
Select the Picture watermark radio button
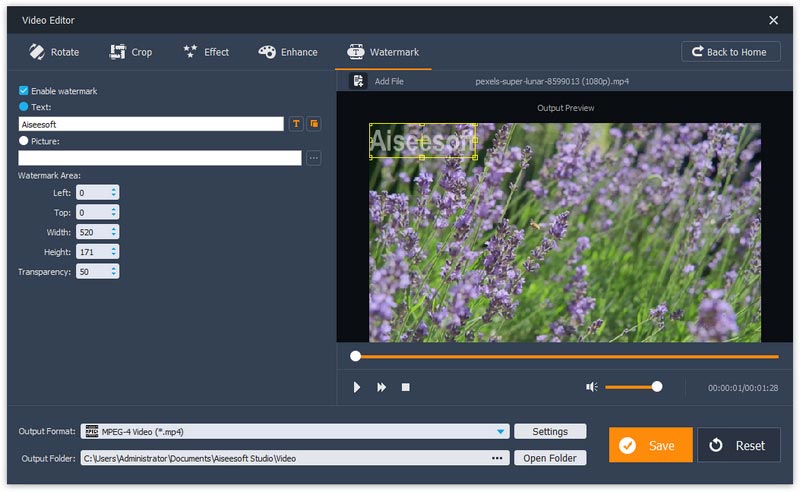24,141
